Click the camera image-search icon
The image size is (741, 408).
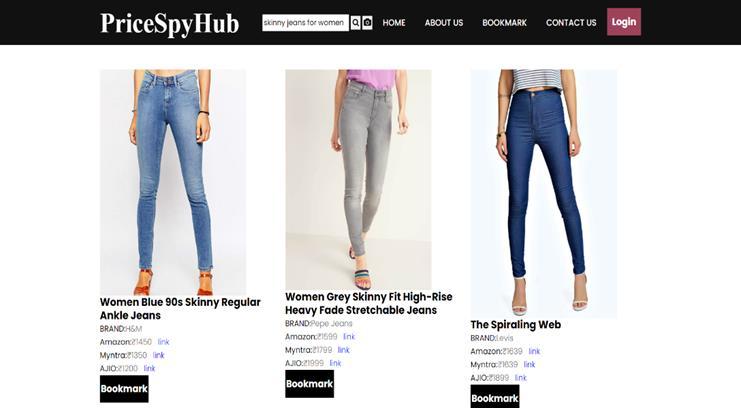(x=367, y=23)
